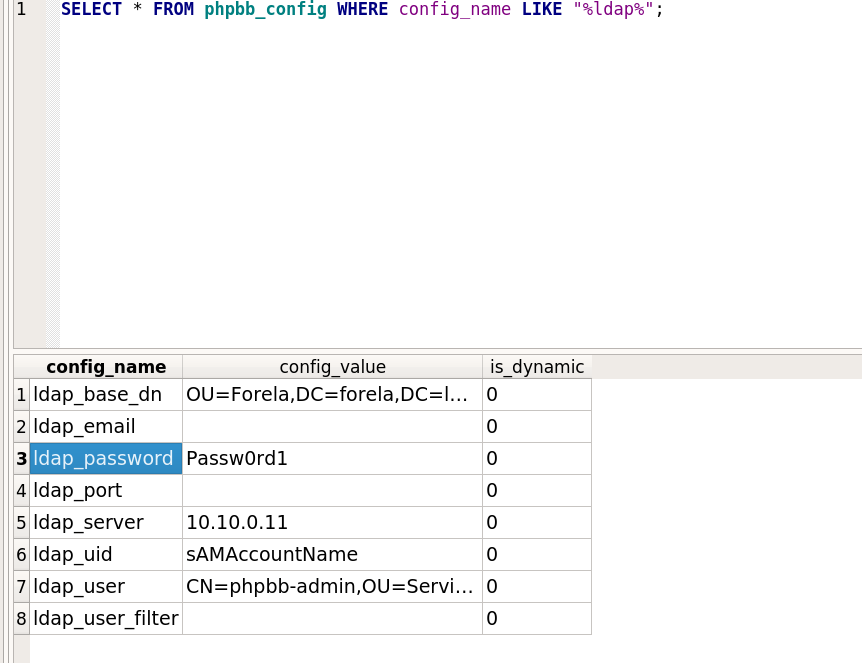Click the OU=Forela,DC=forela value cell
This screenshot has width=862, height=663.
333,395
